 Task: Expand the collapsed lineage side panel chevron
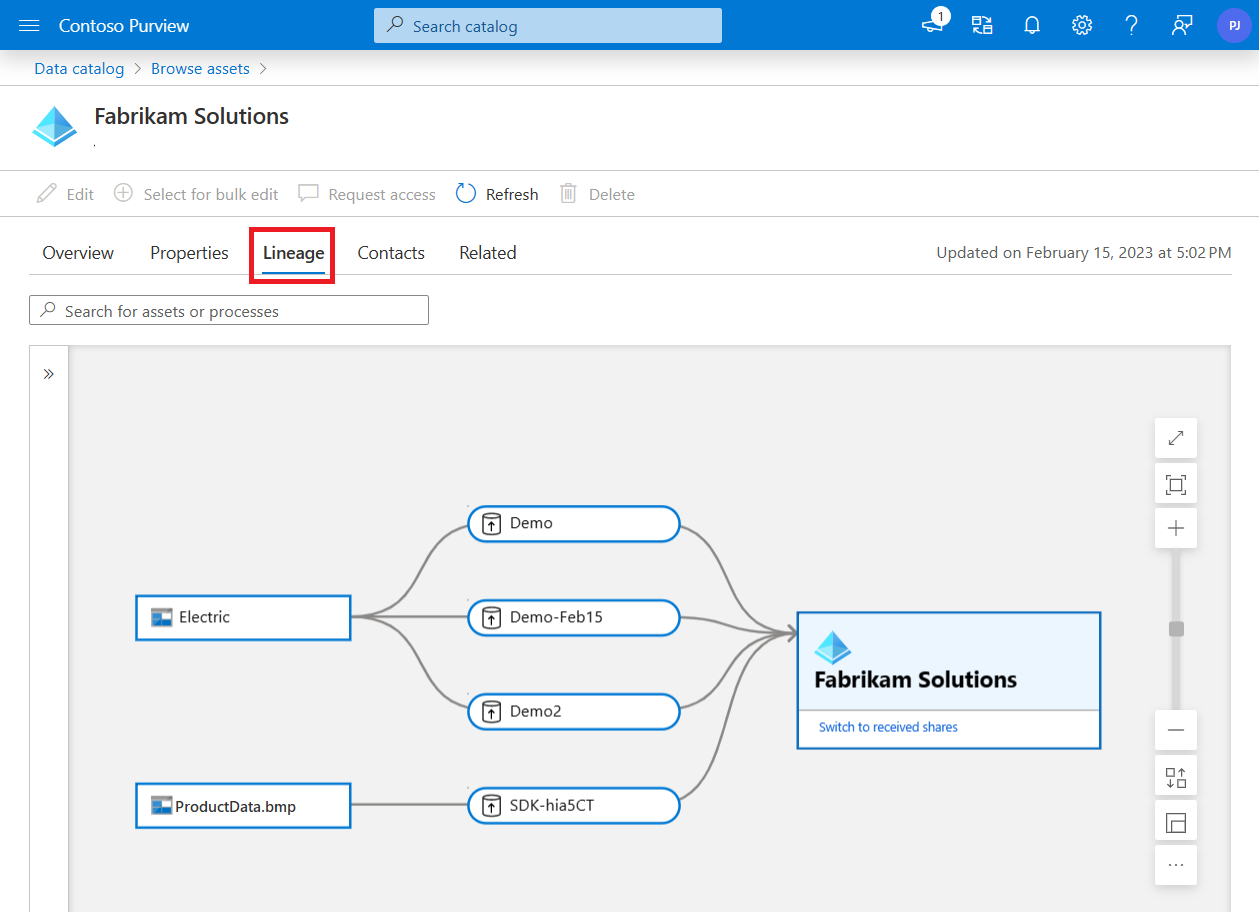click(49, 373)
